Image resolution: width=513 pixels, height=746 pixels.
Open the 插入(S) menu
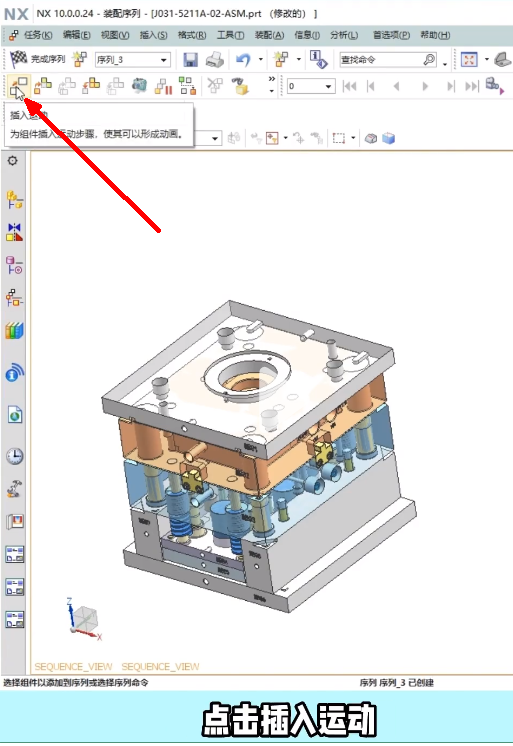point(153,35)
